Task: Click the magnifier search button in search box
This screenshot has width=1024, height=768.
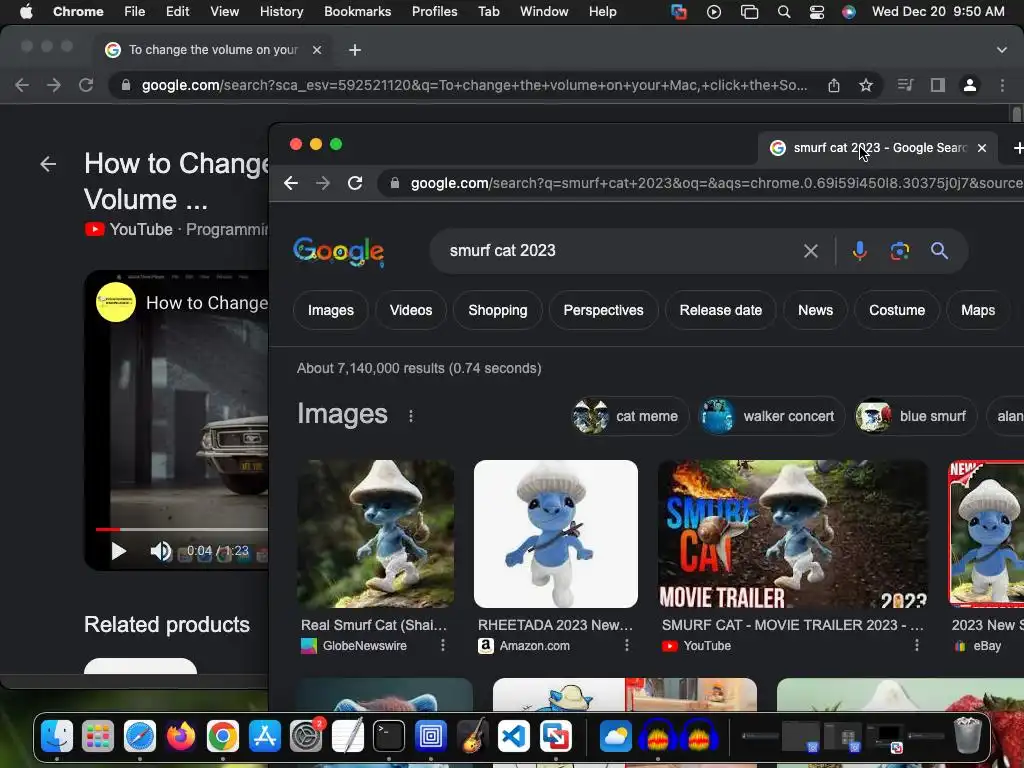Action: coord(939,251)
